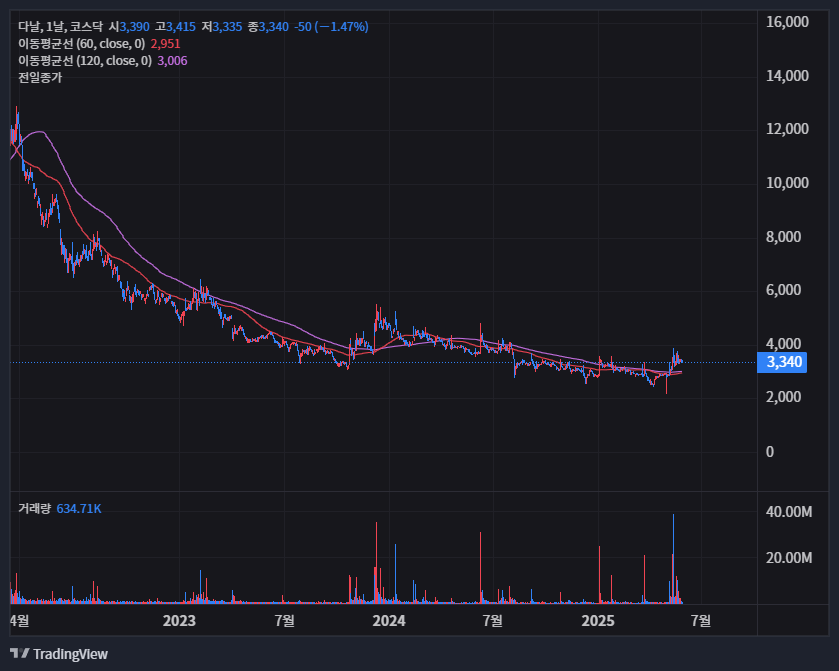This screenshot has width=839, height=671.
Task: Click the 60-period 이동평균선 indicator label
Action: pos(81,44)
